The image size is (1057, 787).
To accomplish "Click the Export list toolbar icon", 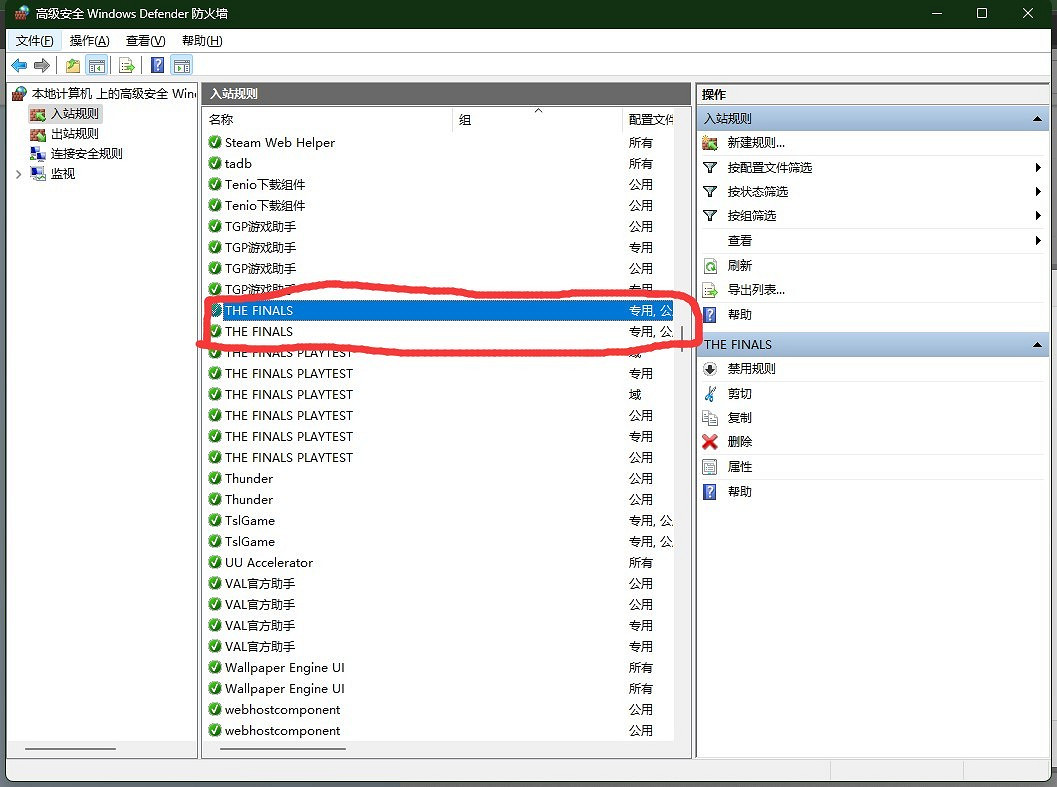I will [x=127, y=66].
